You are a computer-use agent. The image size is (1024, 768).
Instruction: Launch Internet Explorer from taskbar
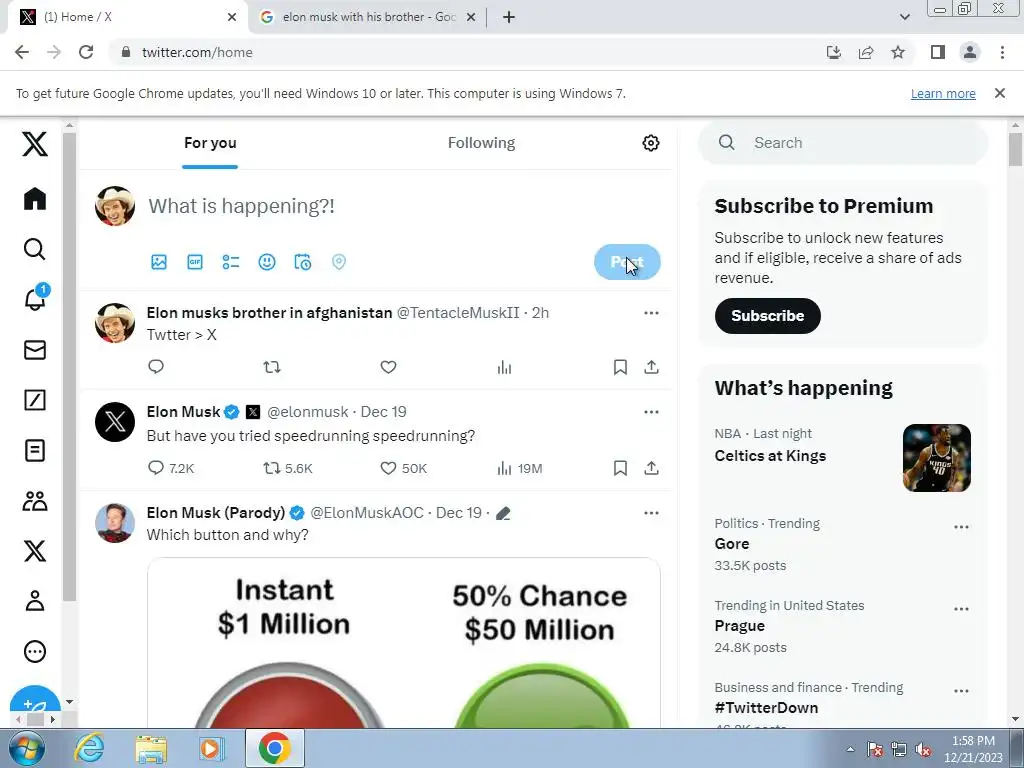click(x=89, y=748)
